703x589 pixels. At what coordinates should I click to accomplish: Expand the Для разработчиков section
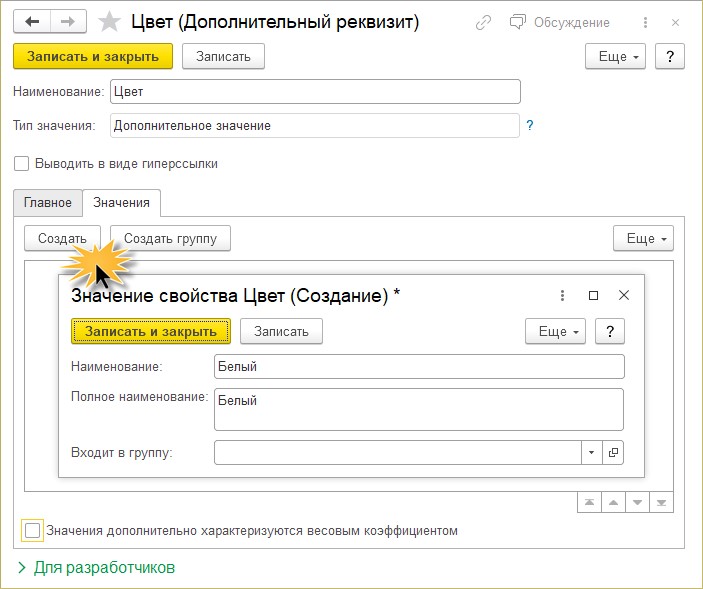(96, 568)
